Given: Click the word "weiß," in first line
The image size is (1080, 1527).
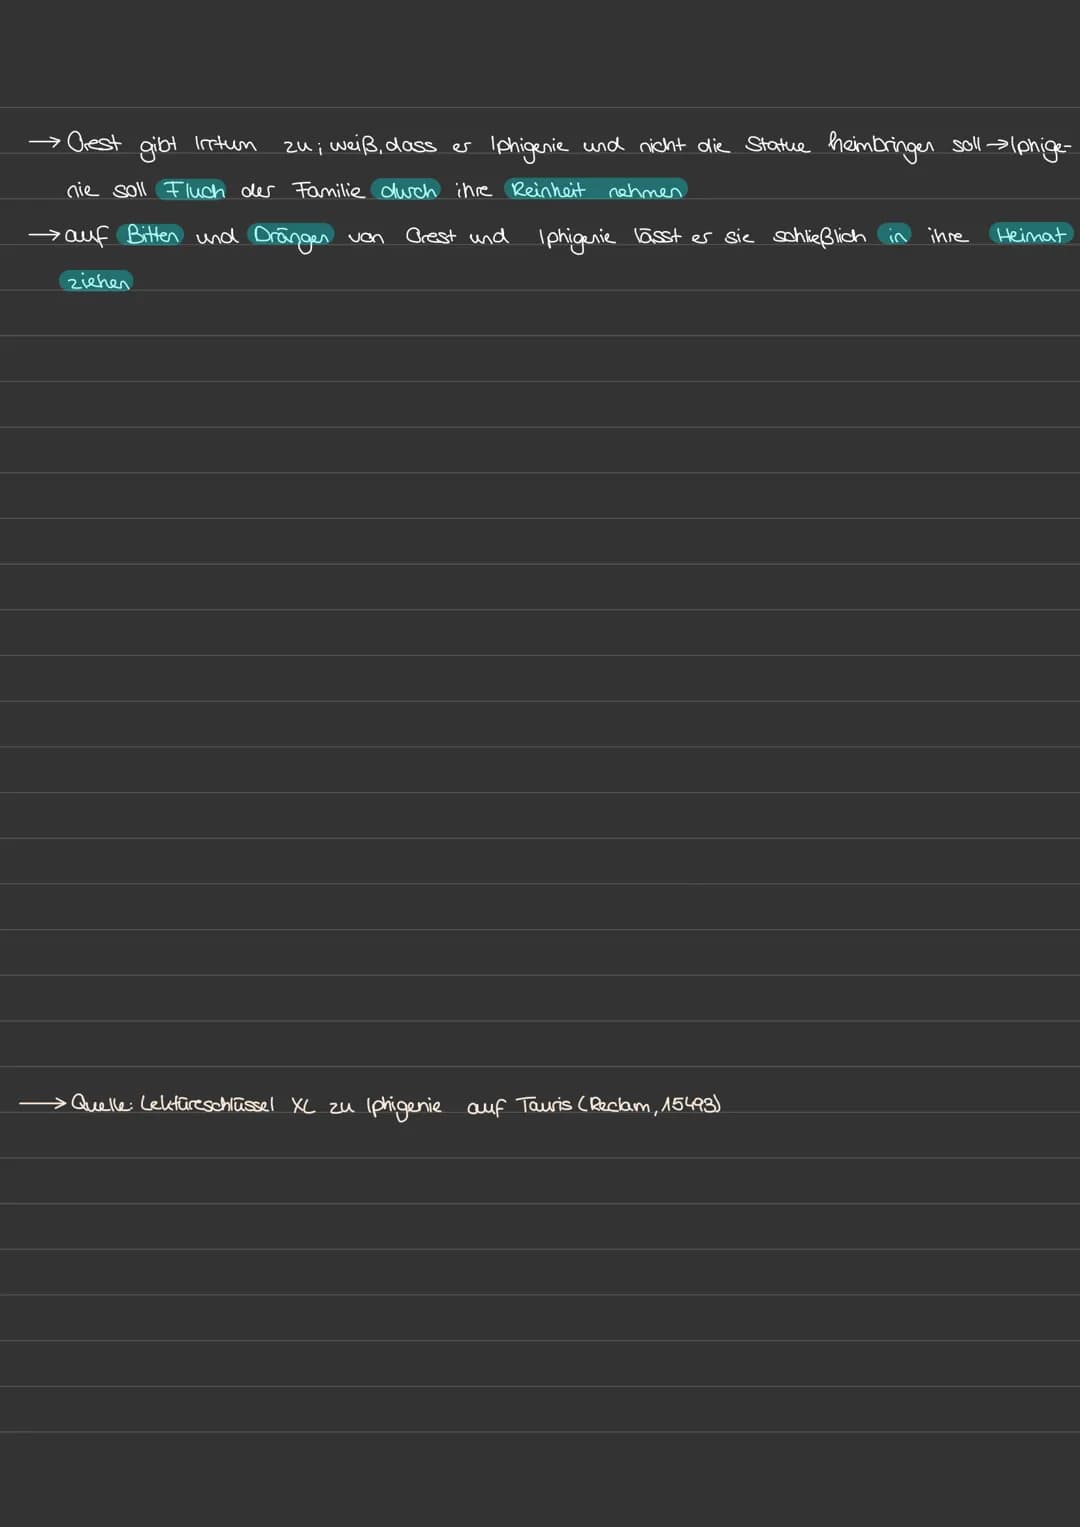Looking at the screenshot, I should pos(356,146).
